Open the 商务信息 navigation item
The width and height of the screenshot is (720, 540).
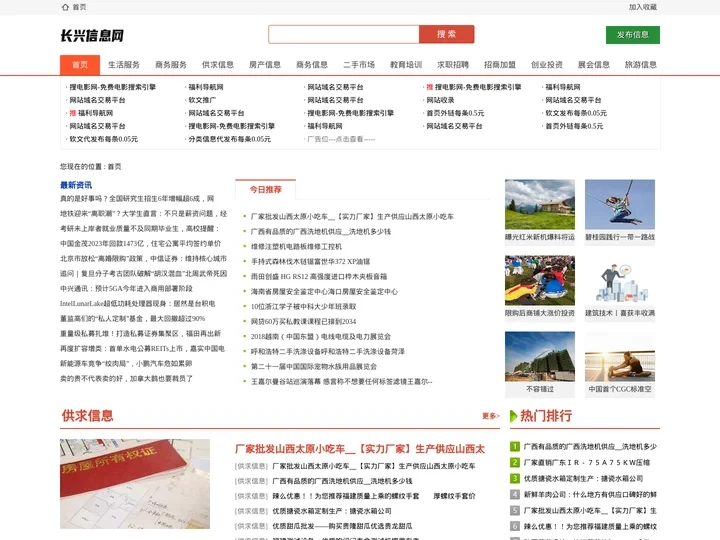click(x=312, y=65)
